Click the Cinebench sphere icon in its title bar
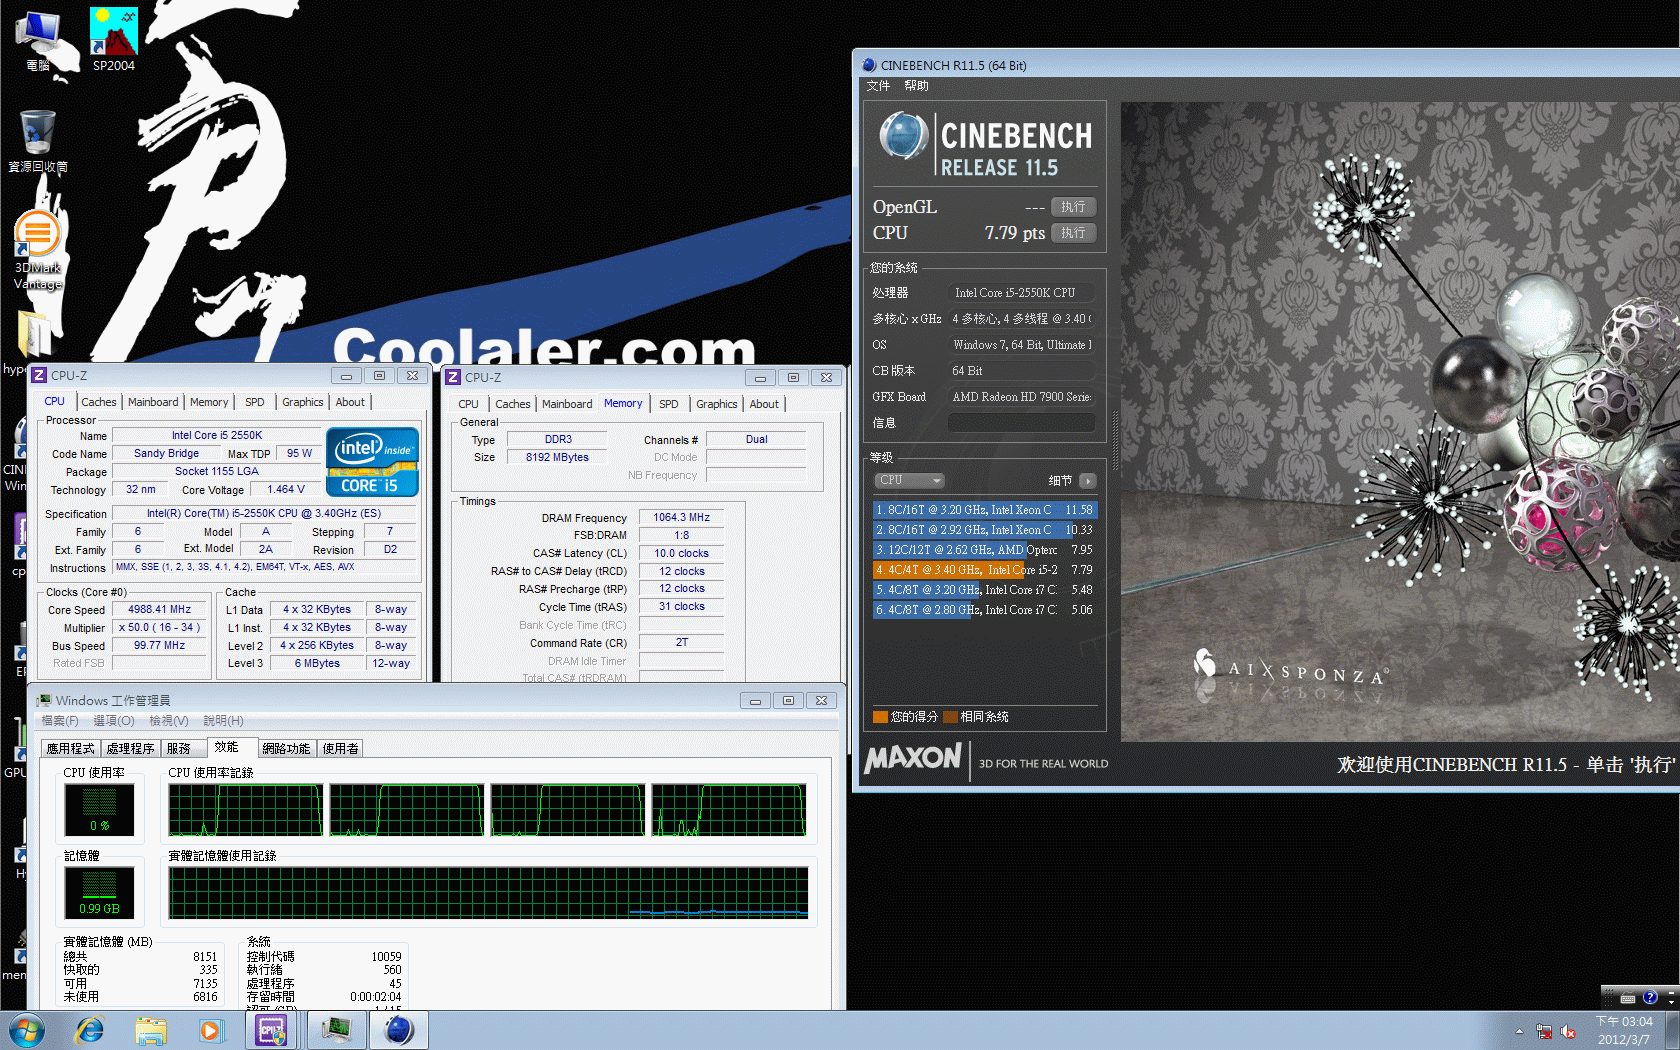The image size is (1680, 1050). coord(869,65)
